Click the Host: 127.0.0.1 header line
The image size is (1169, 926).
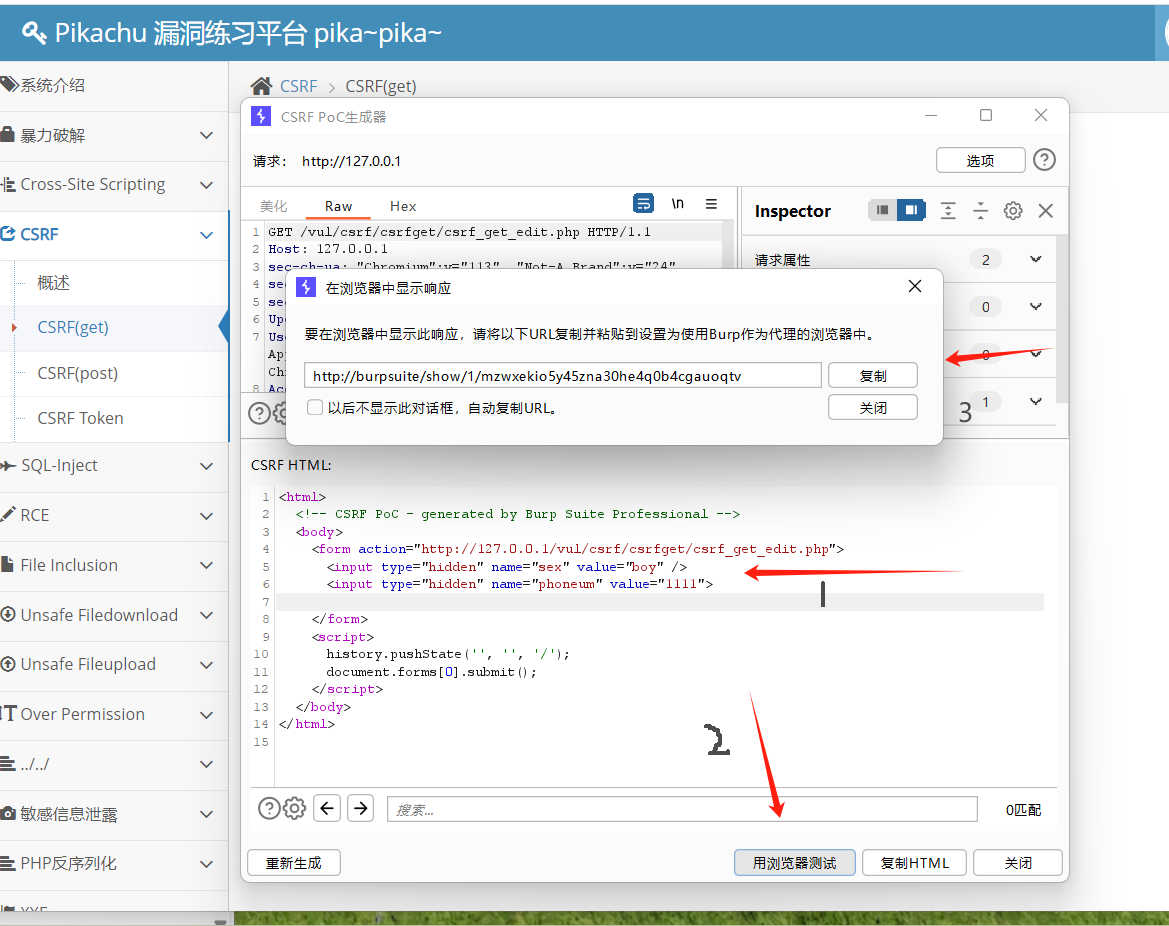(328, 249)
